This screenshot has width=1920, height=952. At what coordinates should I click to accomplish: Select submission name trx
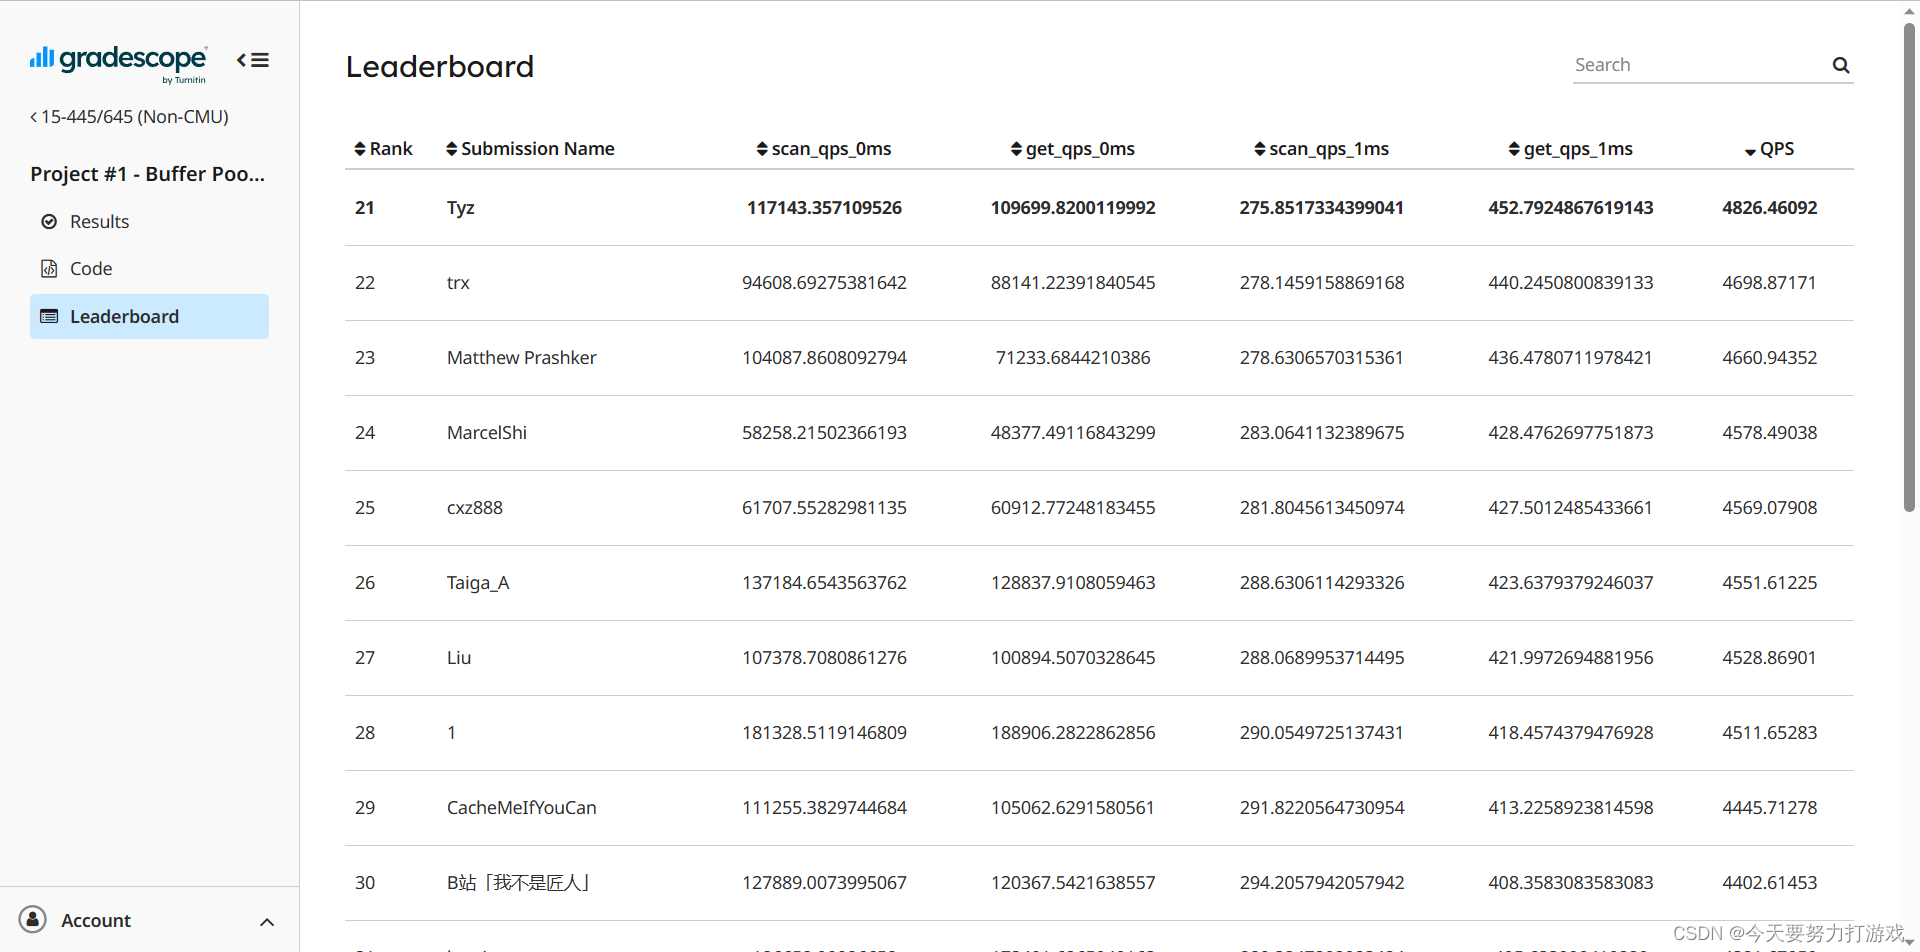tap(458, 283)
